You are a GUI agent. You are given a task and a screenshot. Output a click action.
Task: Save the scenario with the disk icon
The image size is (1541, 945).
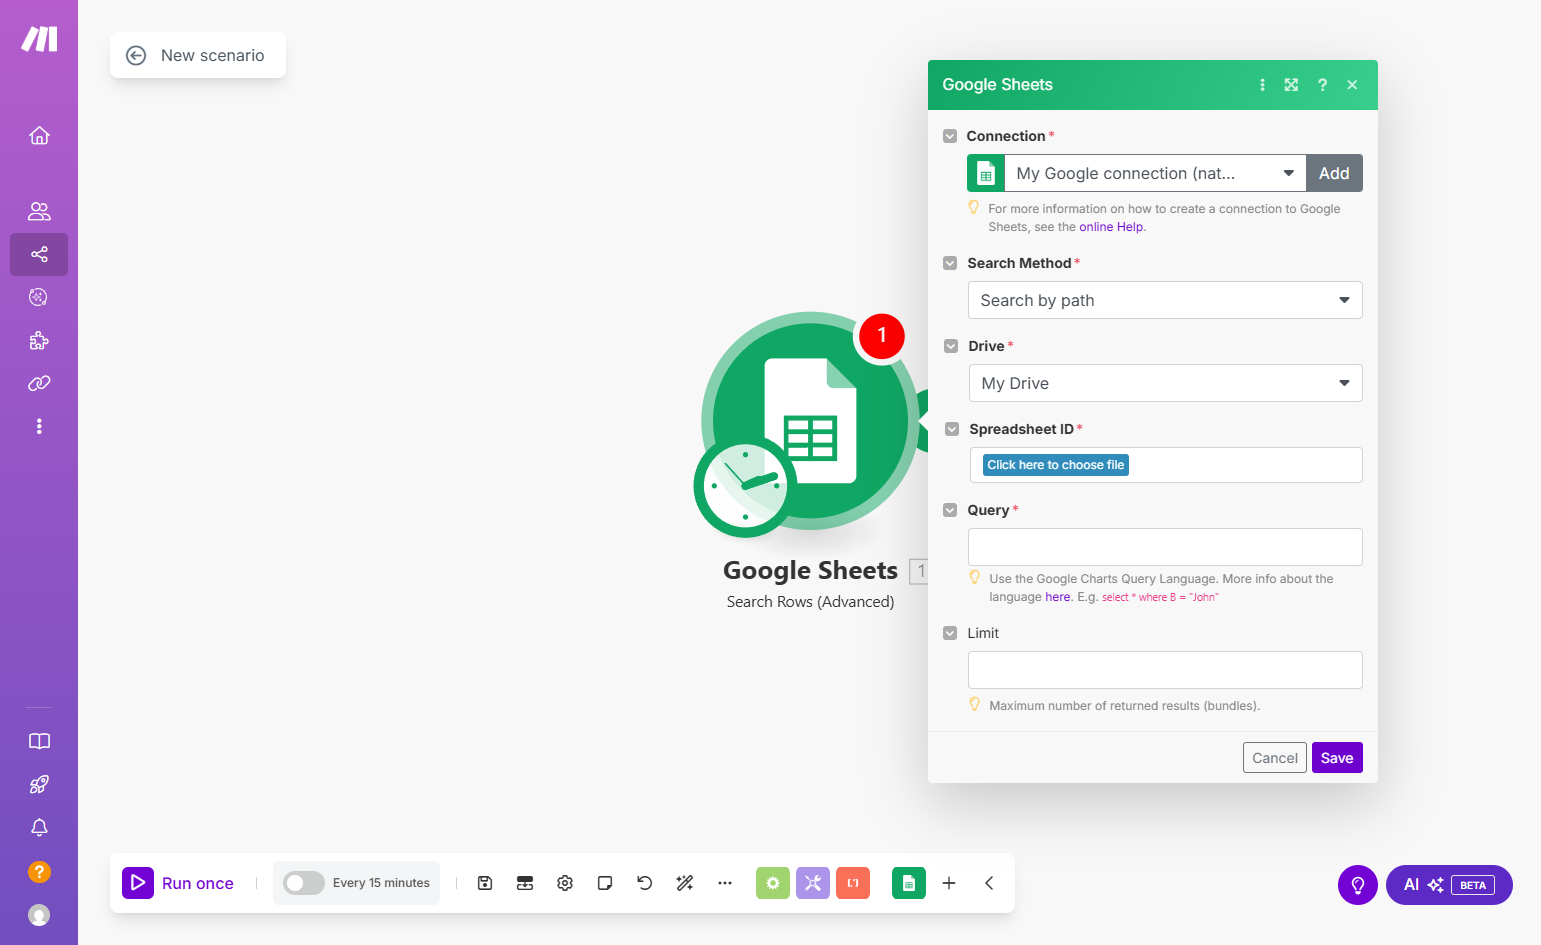click(485, 883)
